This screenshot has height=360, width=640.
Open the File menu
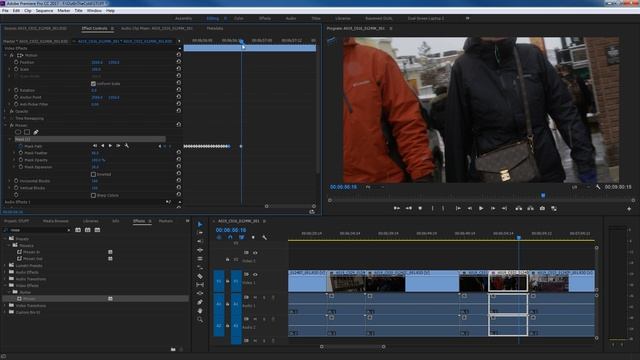(x=5, y=11)
